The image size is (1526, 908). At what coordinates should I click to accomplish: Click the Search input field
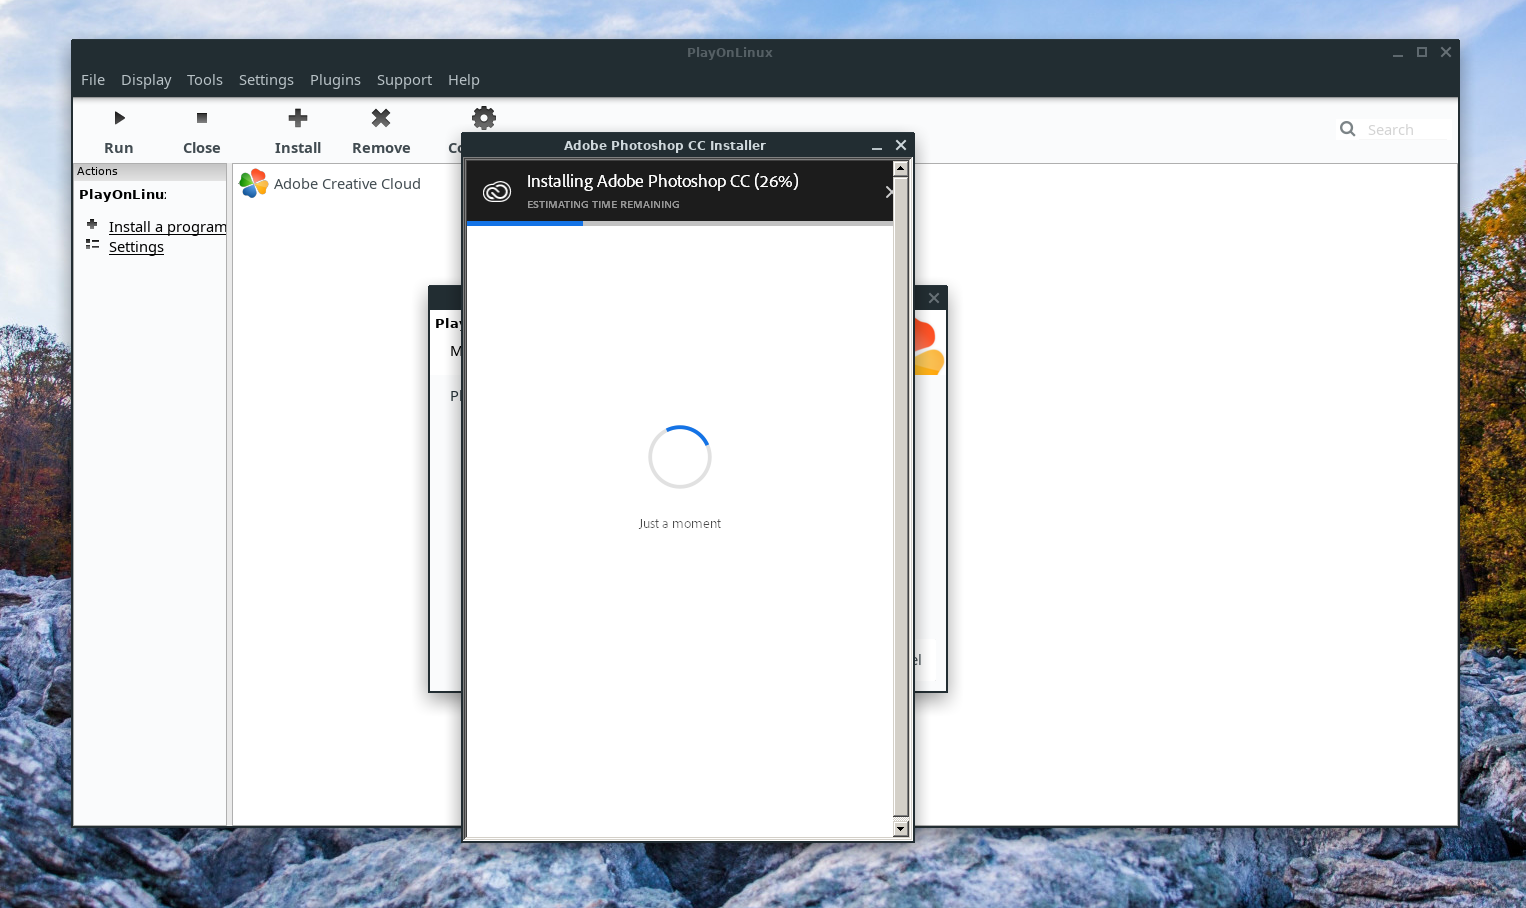[x=1408, y=130]
